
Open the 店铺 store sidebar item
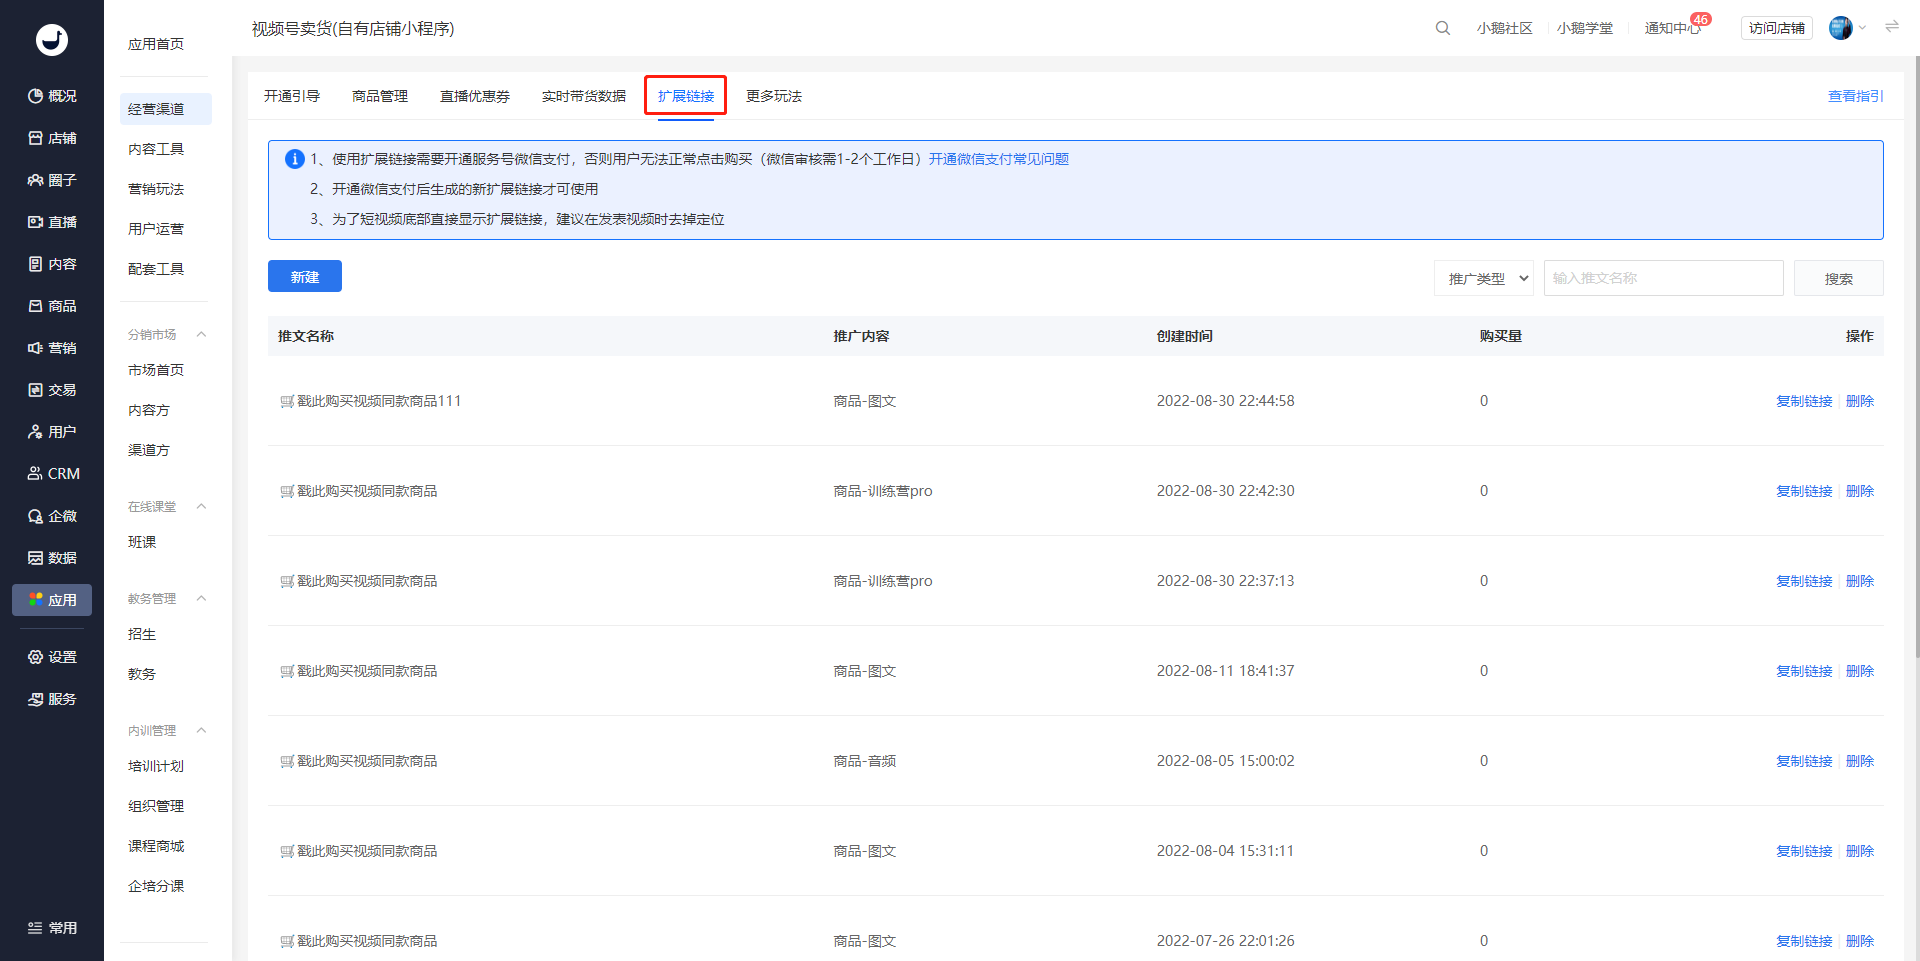coord(52,138)
